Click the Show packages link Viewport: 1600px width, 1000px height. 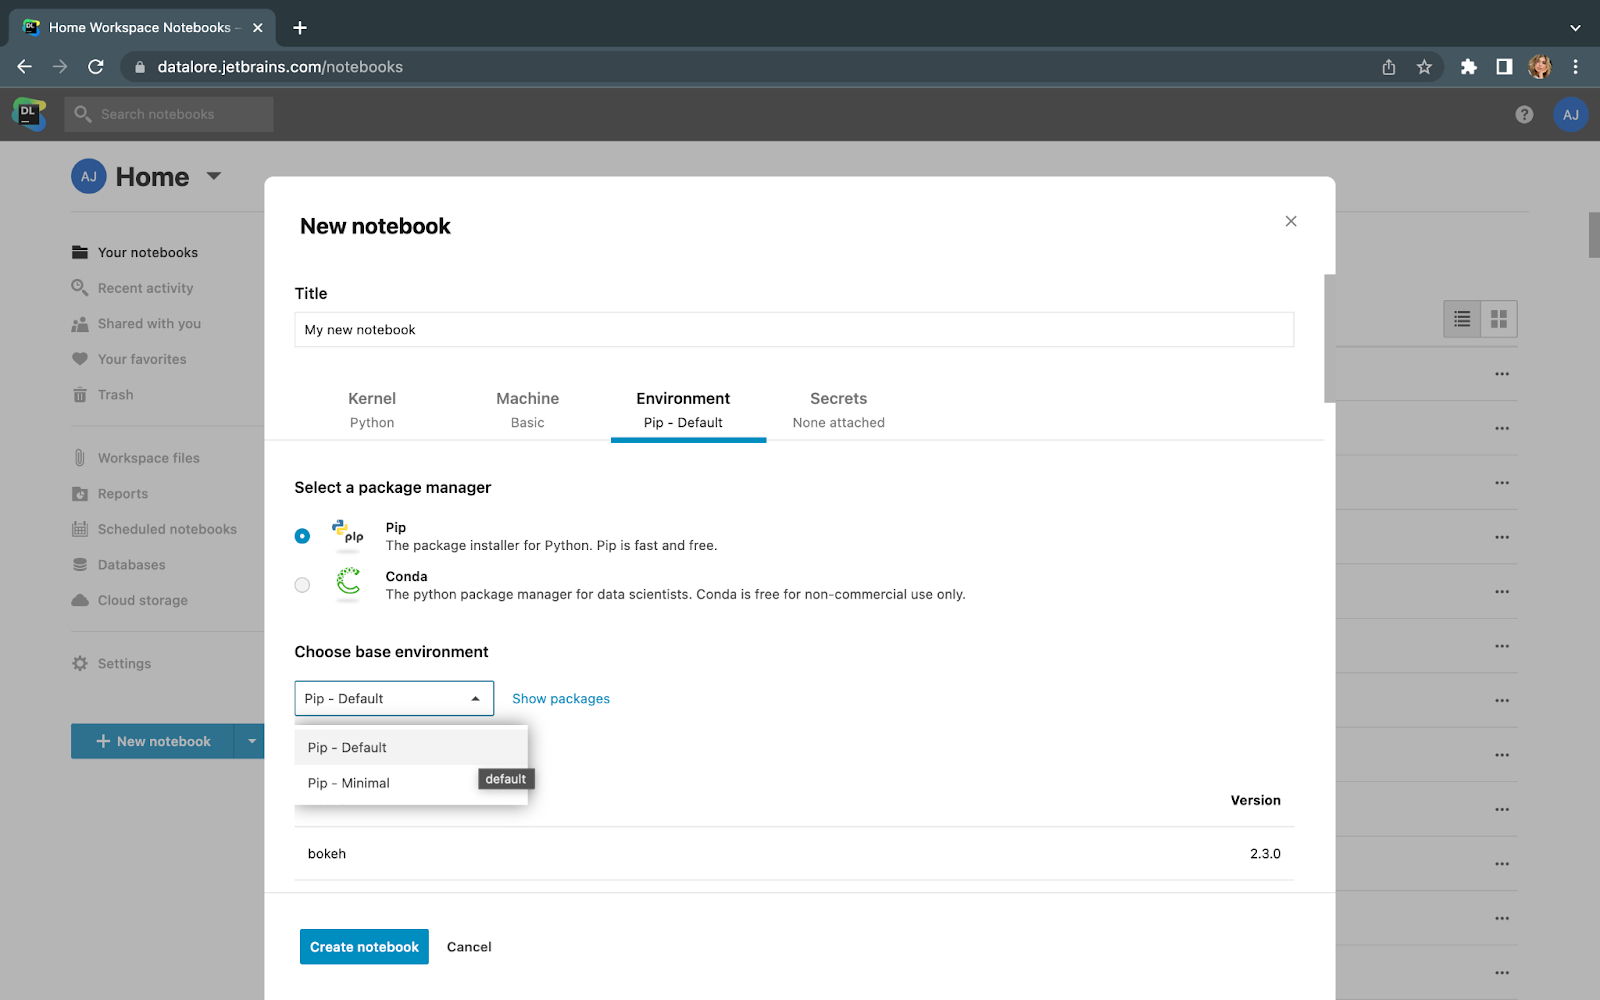560,698
